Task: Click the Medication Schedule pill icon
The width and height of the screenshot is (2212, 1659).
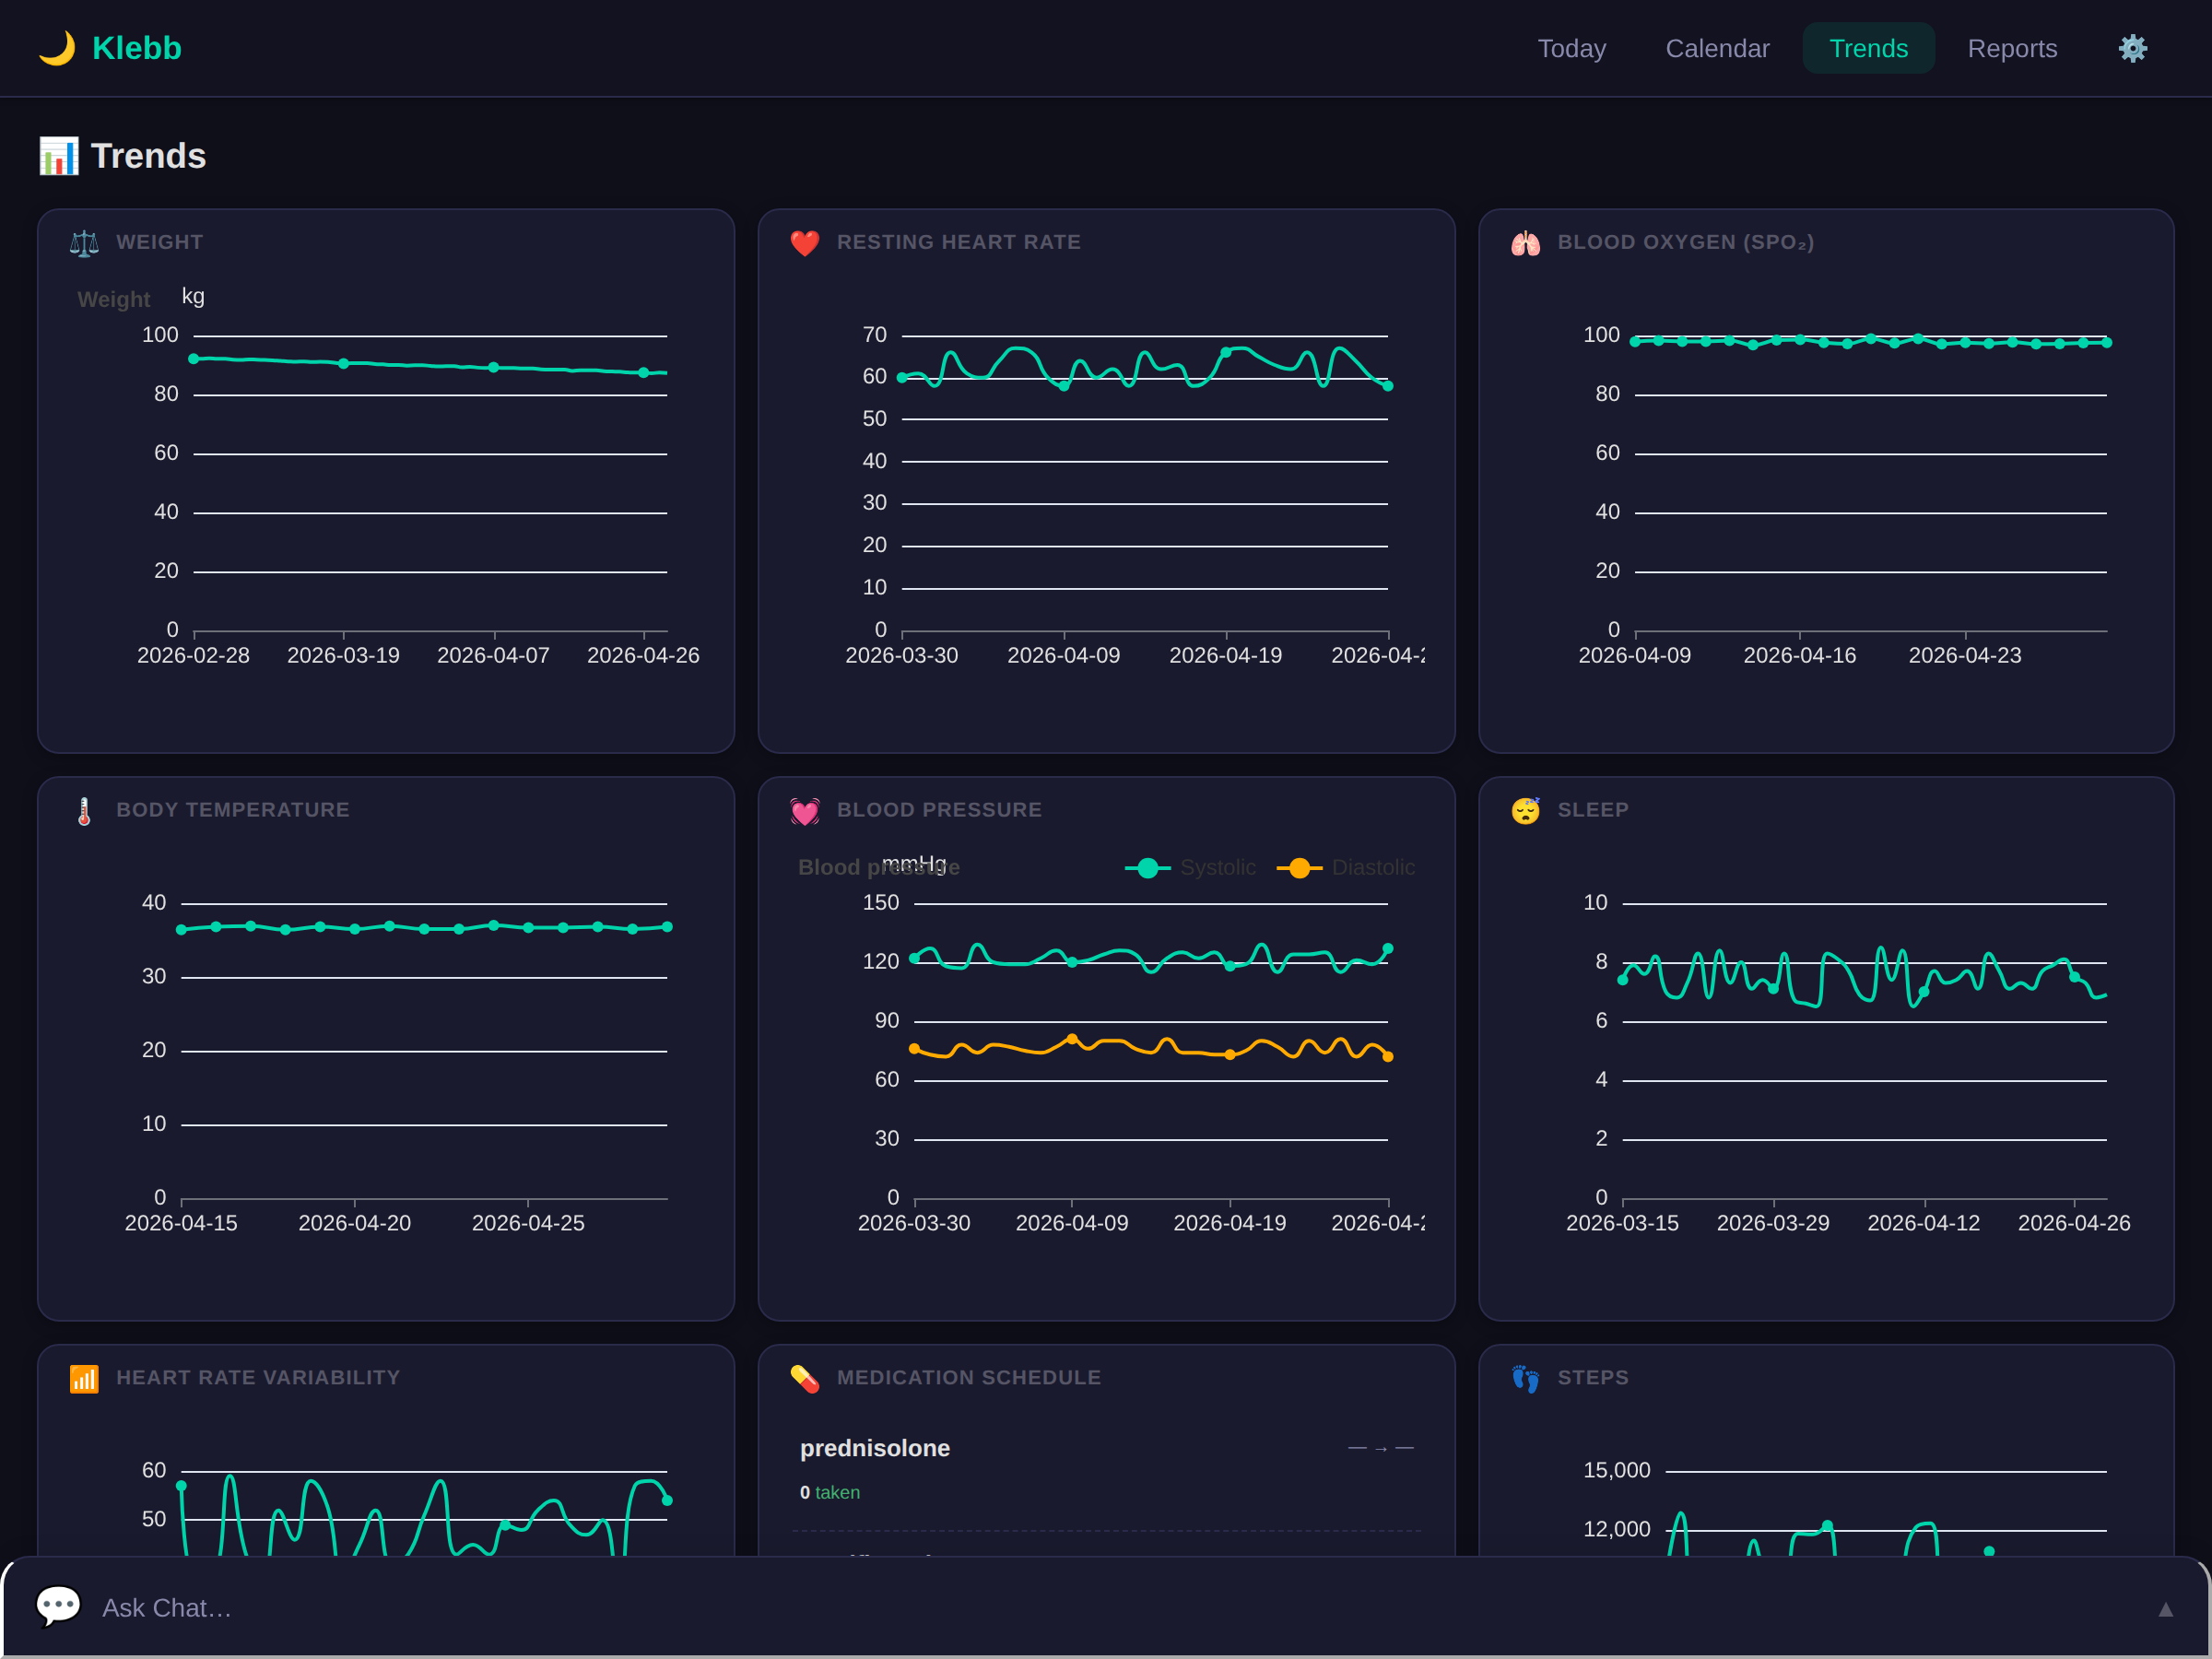Action: point(805,1379)
